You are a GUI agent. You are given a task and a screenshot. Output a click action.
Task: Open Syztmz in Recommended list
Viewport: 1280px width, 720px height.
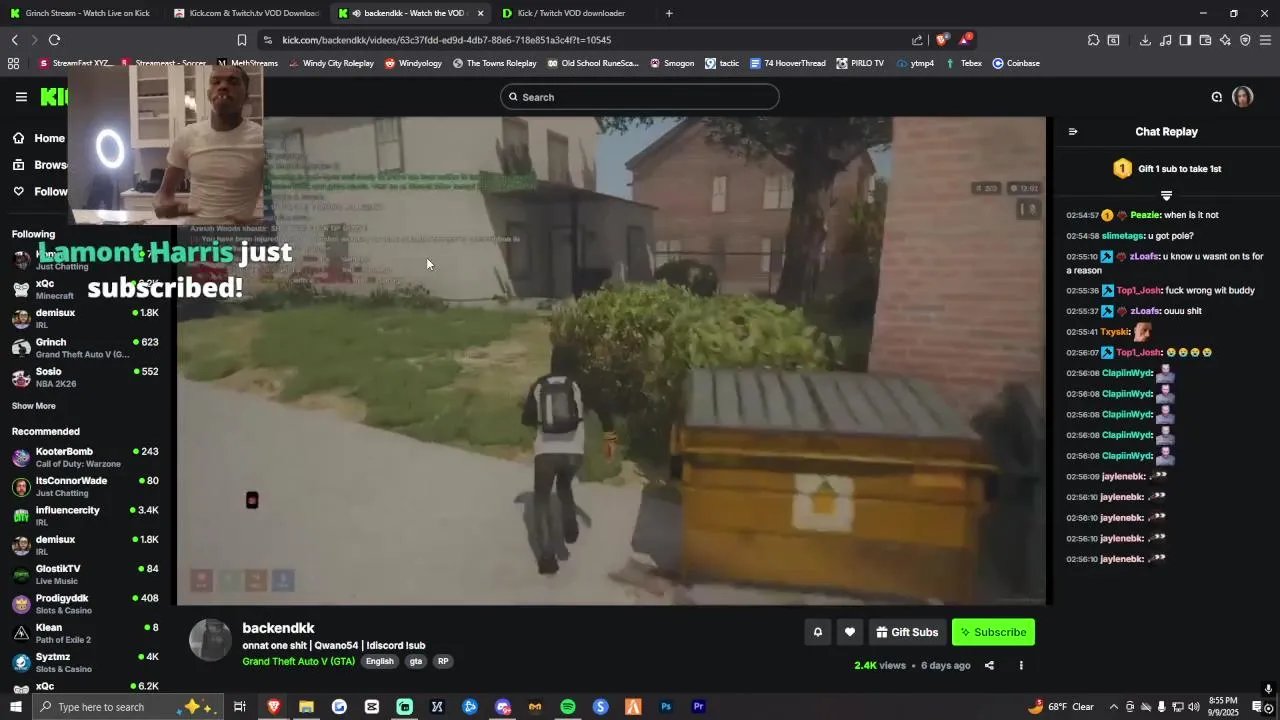pyautogui.click(x=85, y=662)
